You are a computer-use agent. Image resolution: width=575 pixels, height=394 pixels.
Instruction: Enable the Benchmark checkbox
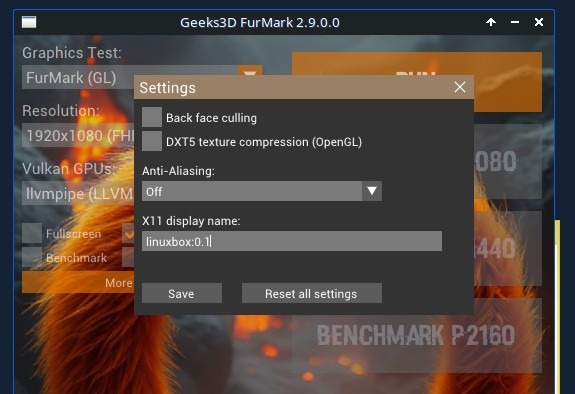tap(32, 257)
